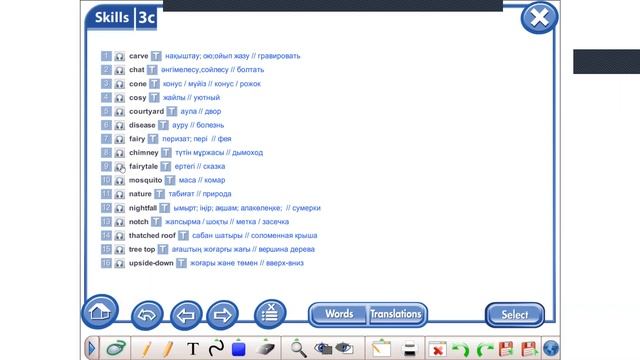This screenshot has height=360, width=640.
Task: Play audio for upside-down
Action: point(119,263)
